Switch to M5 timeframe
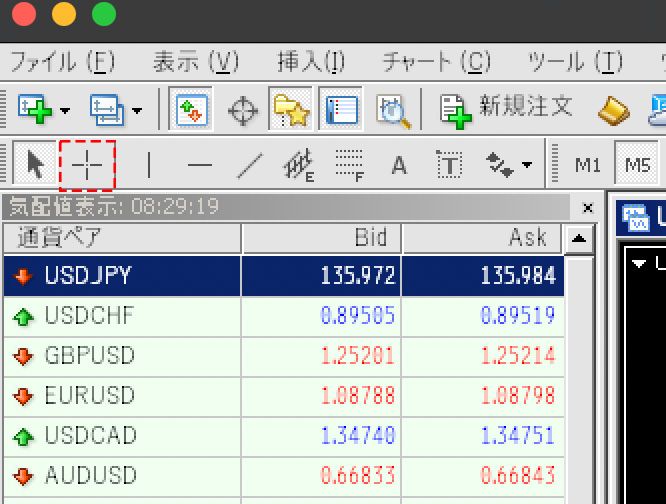Viewport: 666px width, 504px height. (637, 164)
